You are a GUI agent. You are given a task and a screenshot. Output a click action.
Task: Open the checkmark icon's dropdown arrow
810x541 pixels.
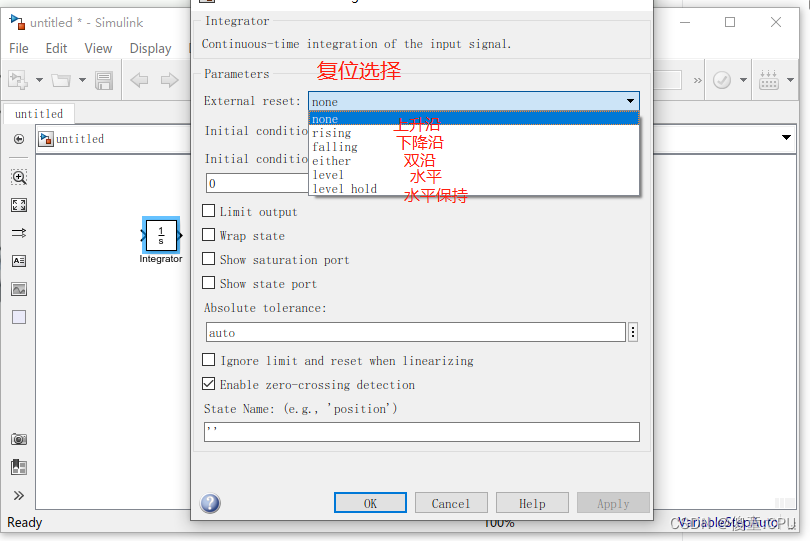tap(743, 80)
